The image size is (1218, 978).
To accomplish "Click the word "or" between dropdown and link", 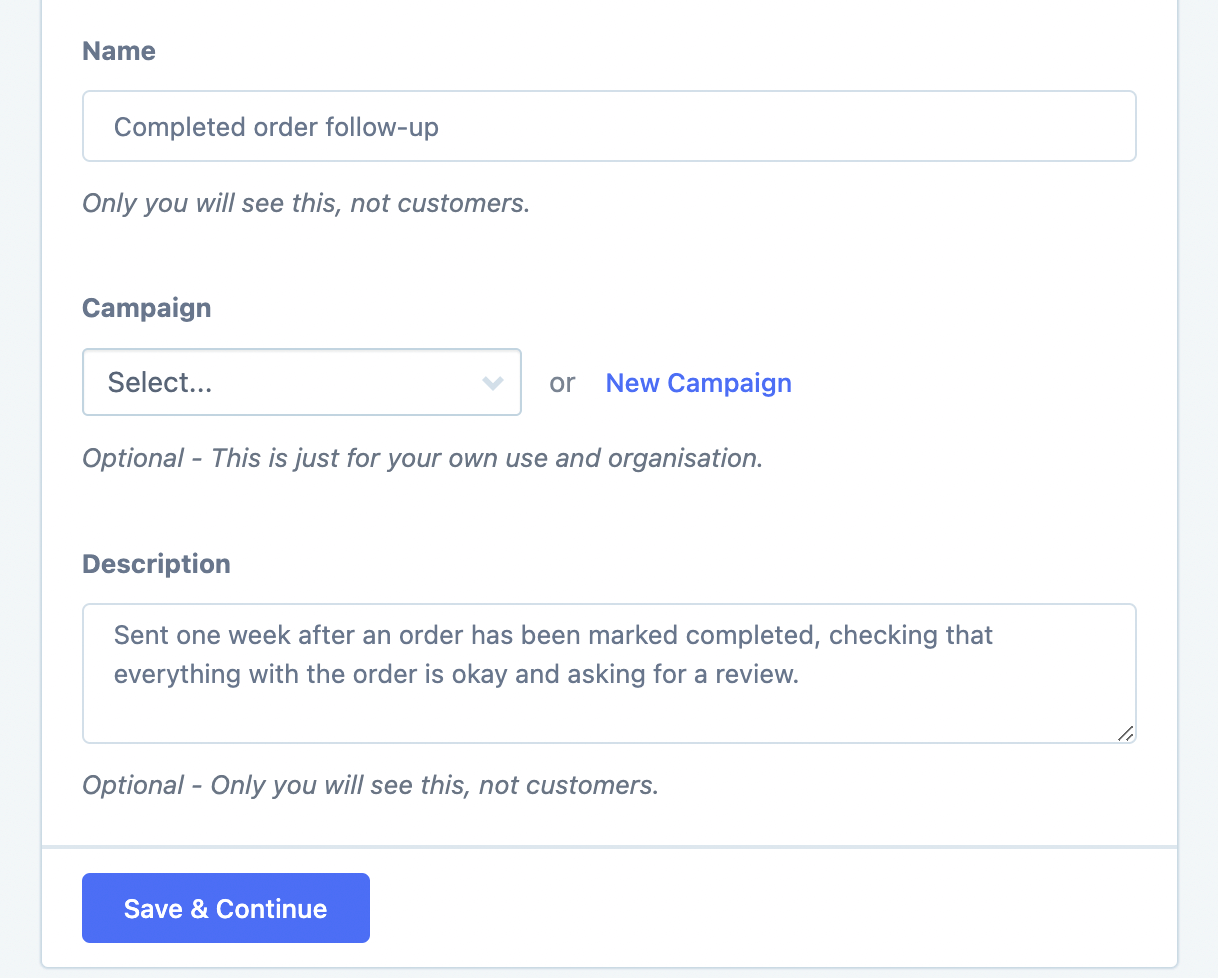I will [562, 383].
